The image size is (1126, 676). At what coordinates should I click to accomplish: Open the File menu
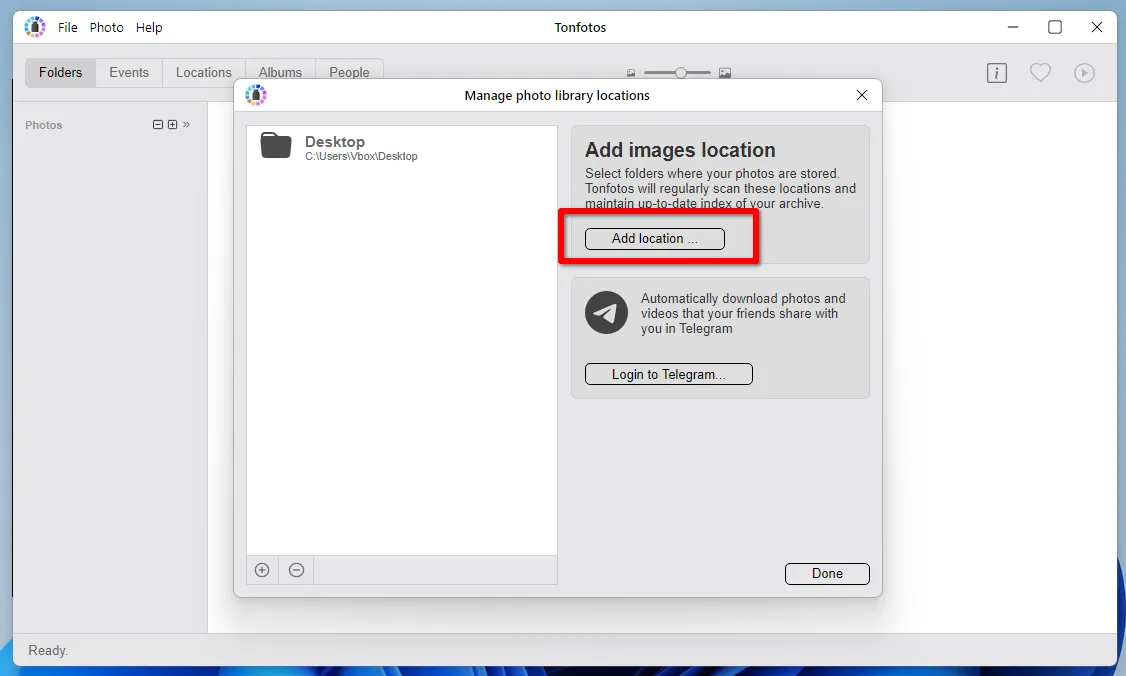point(67,28)
